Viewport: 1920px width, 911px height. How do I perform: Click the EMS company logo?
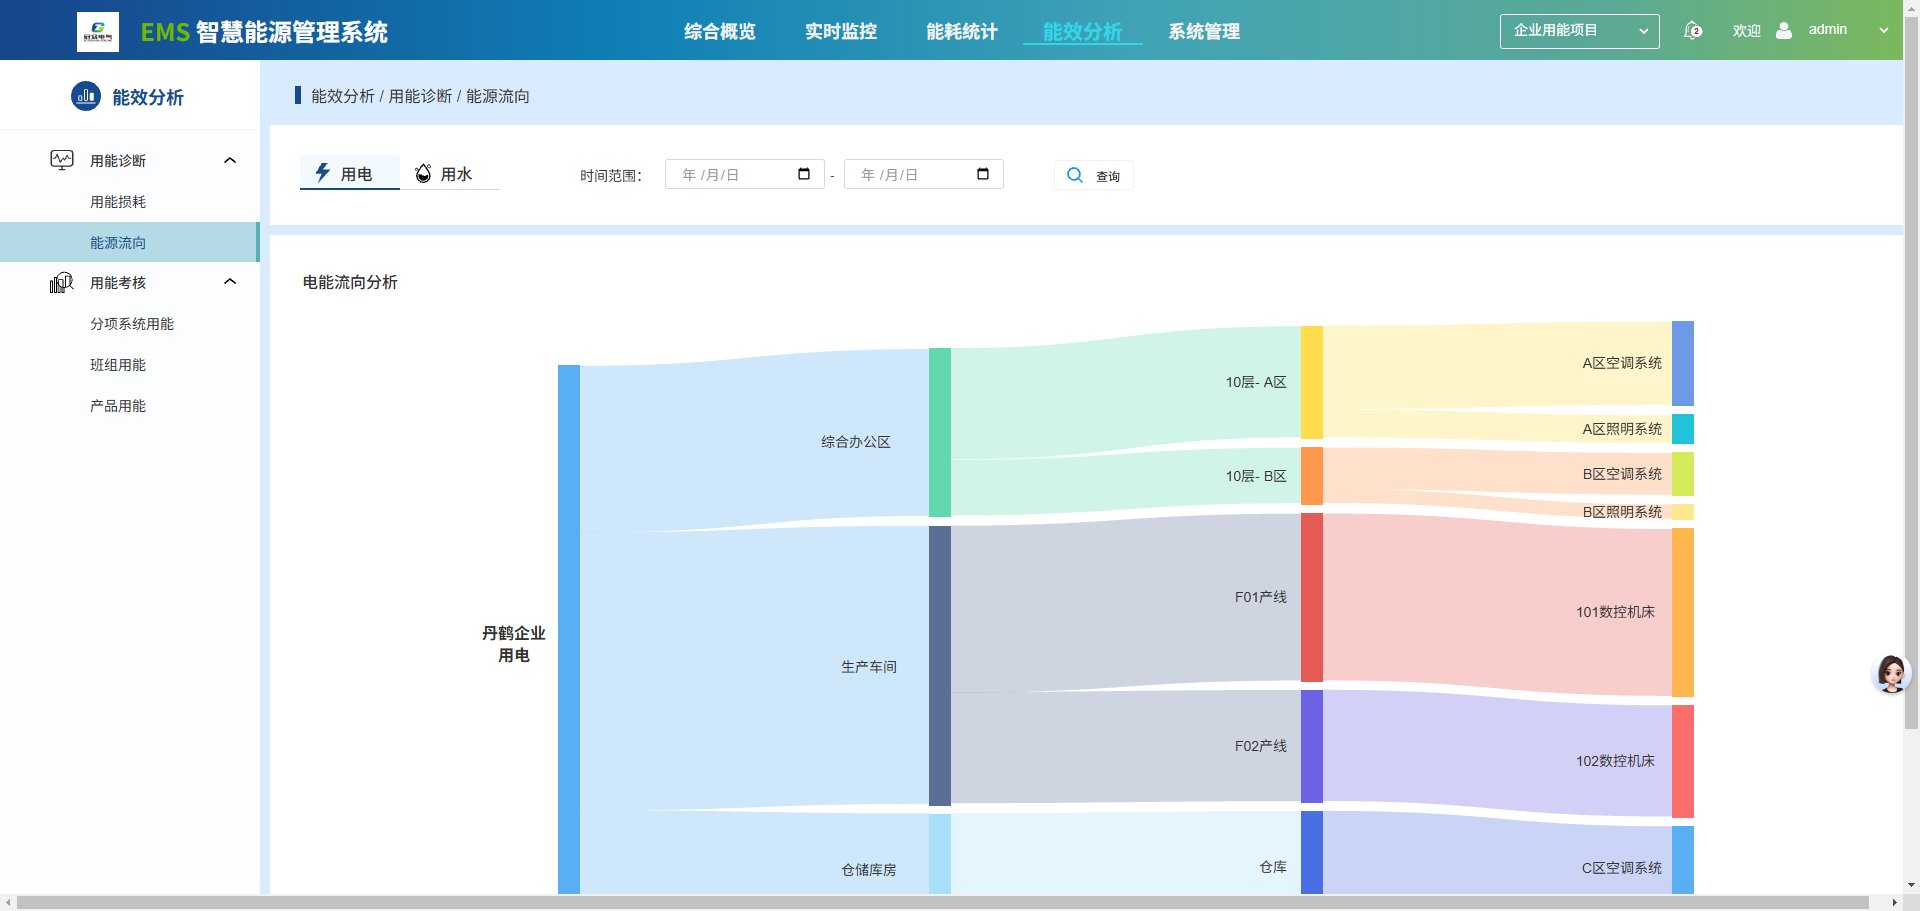click(98, 32)
